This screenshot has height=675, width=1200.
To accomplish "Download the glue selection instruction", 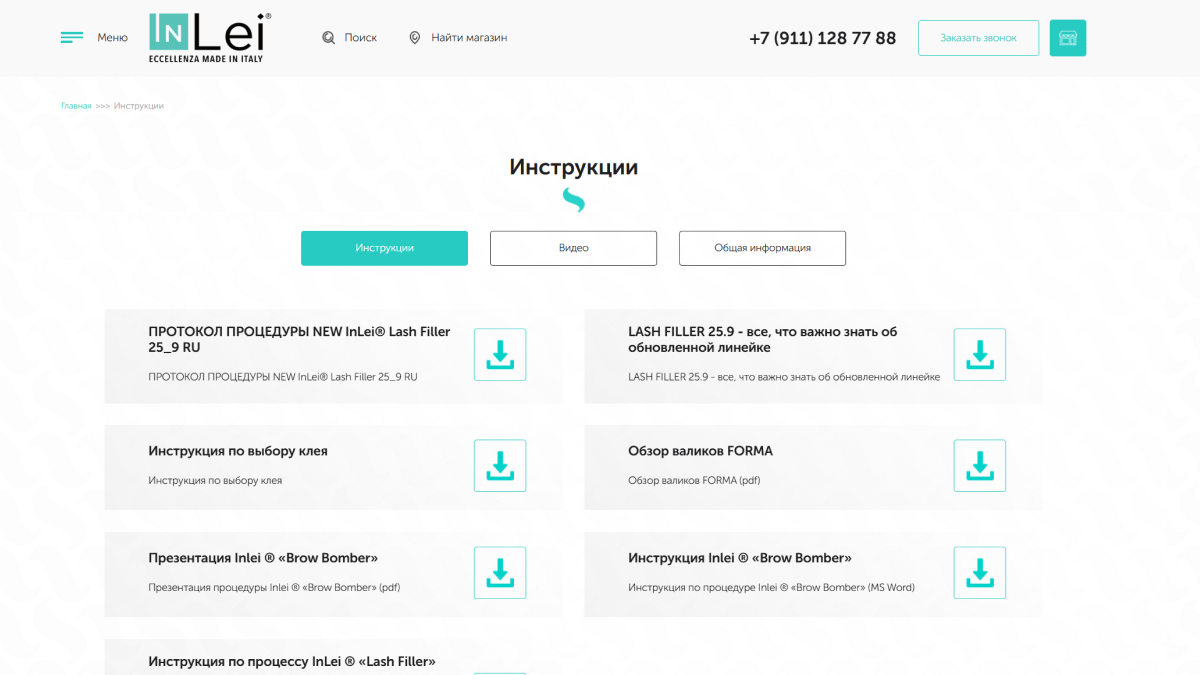I will click(x=500, y=465).
